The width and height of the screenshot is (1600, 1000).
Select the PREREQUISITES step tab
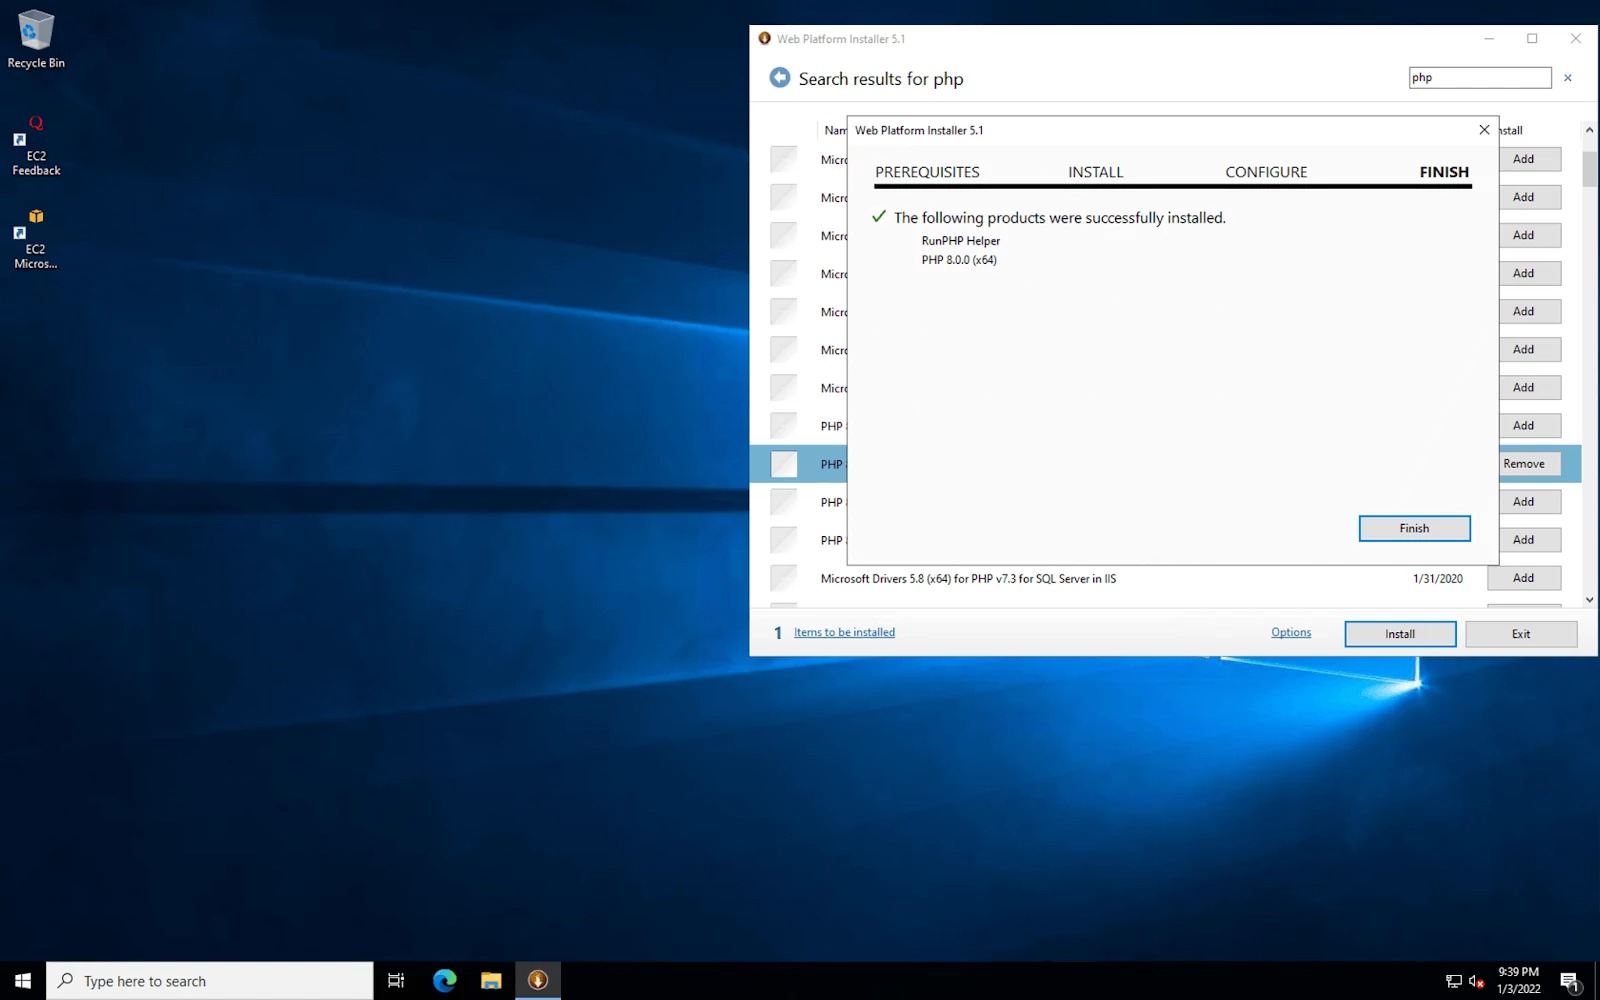click(x=927, y=172)
